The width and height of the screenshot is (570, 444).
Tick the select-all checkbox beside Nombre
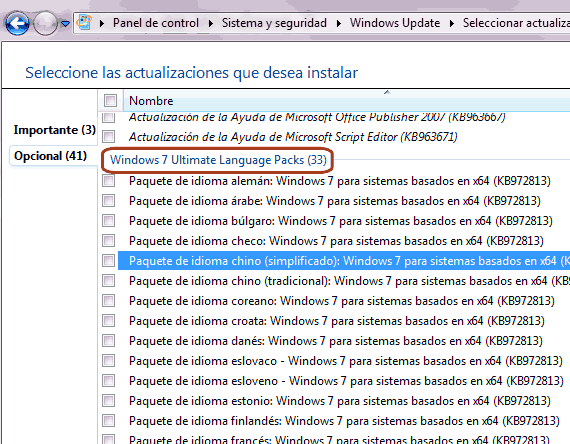pyautogui.click(x=110, y=100)
